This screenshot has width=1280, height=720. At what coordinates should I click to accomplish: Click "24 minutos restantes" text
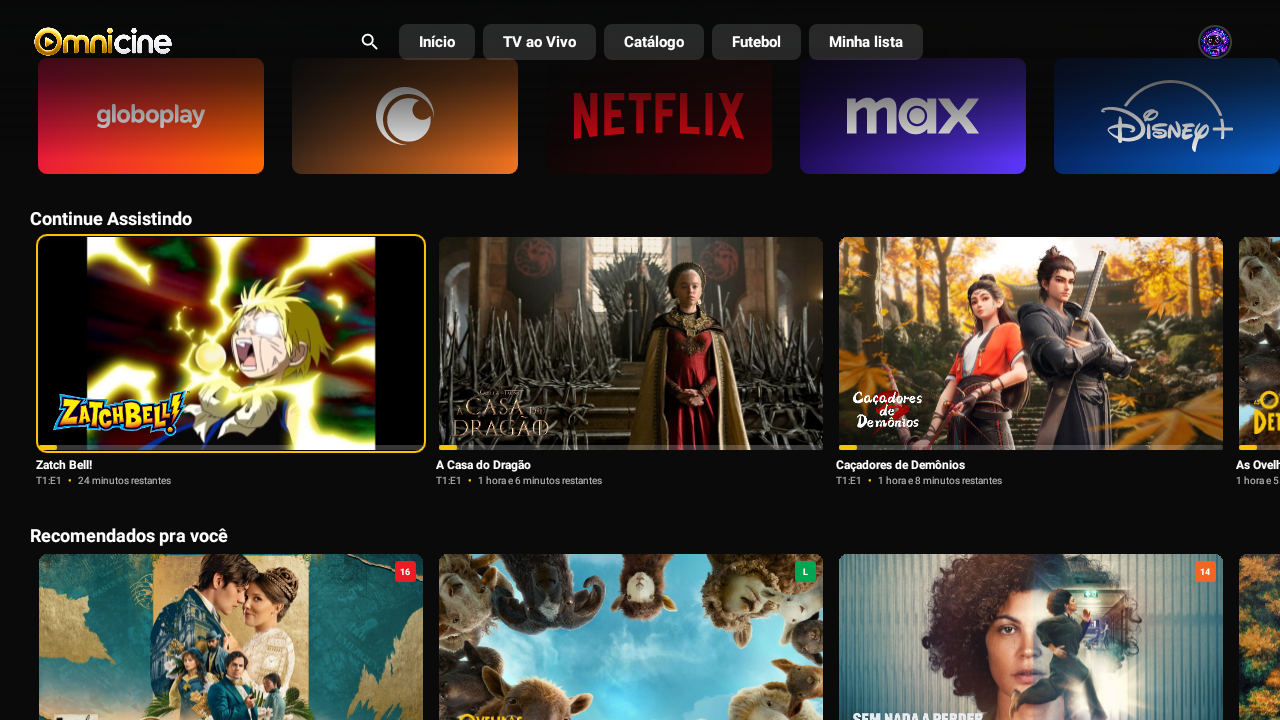pyautogui.click(x=124, y=481)
